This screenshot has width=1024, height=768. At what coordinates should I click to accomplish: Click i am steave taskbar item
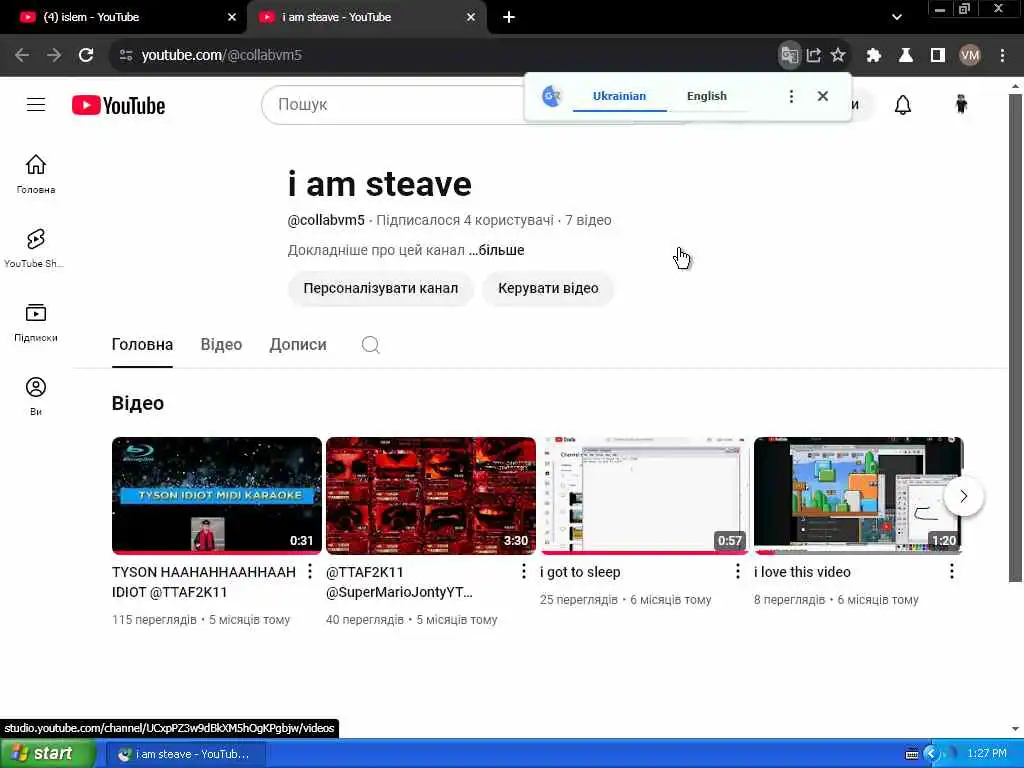click(x=185, y=754)
